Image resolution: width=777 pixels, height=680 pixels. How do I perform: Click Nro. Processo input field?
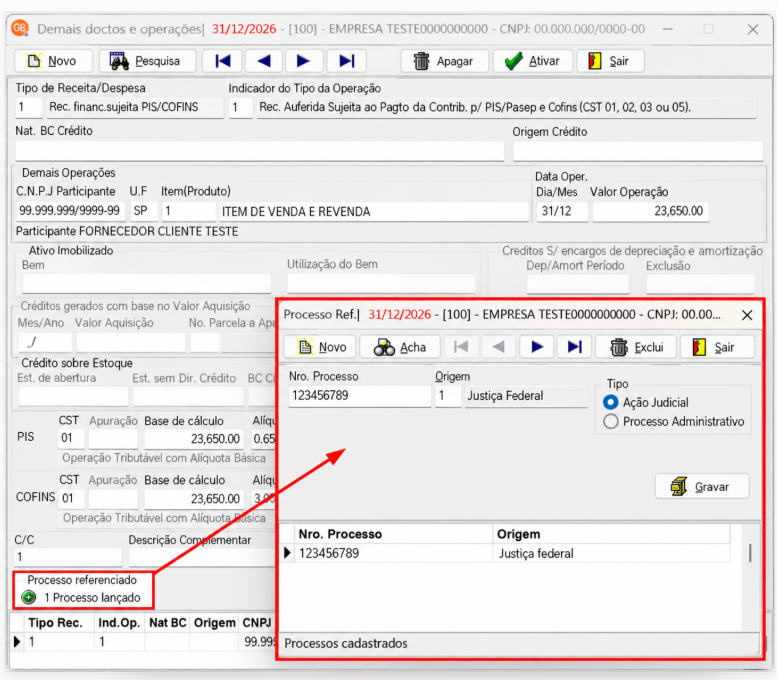point(359,396)
